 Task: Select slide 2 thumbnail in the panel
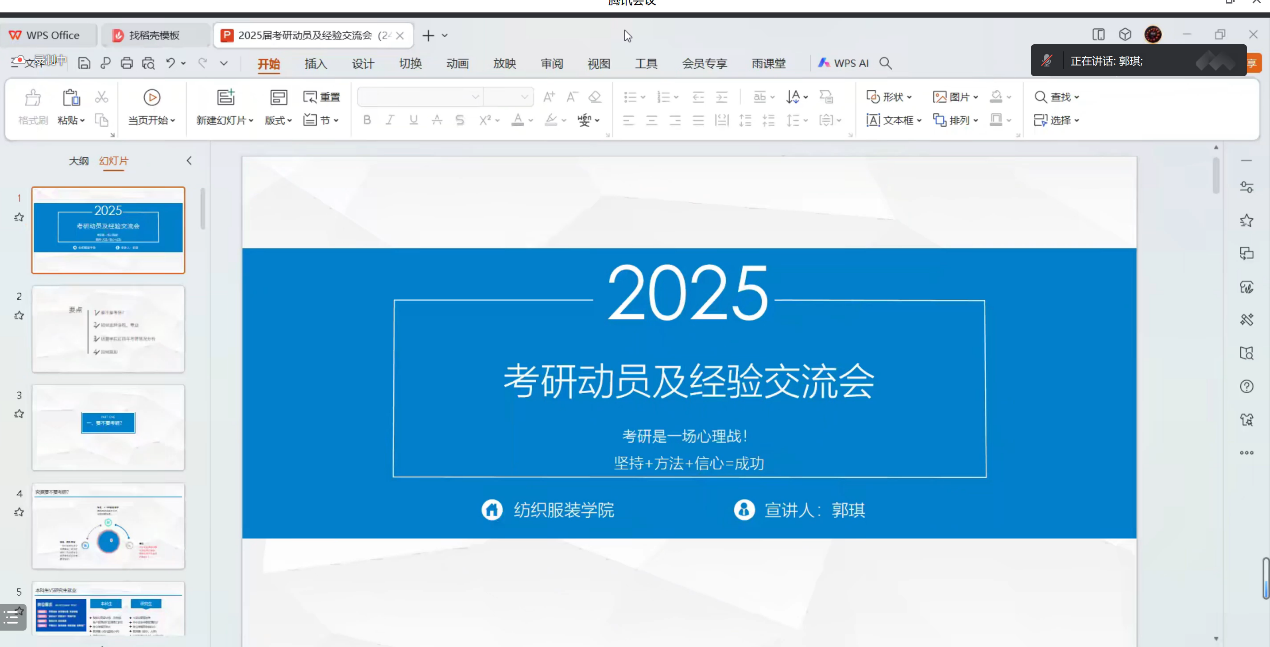(x=108, y=328)
